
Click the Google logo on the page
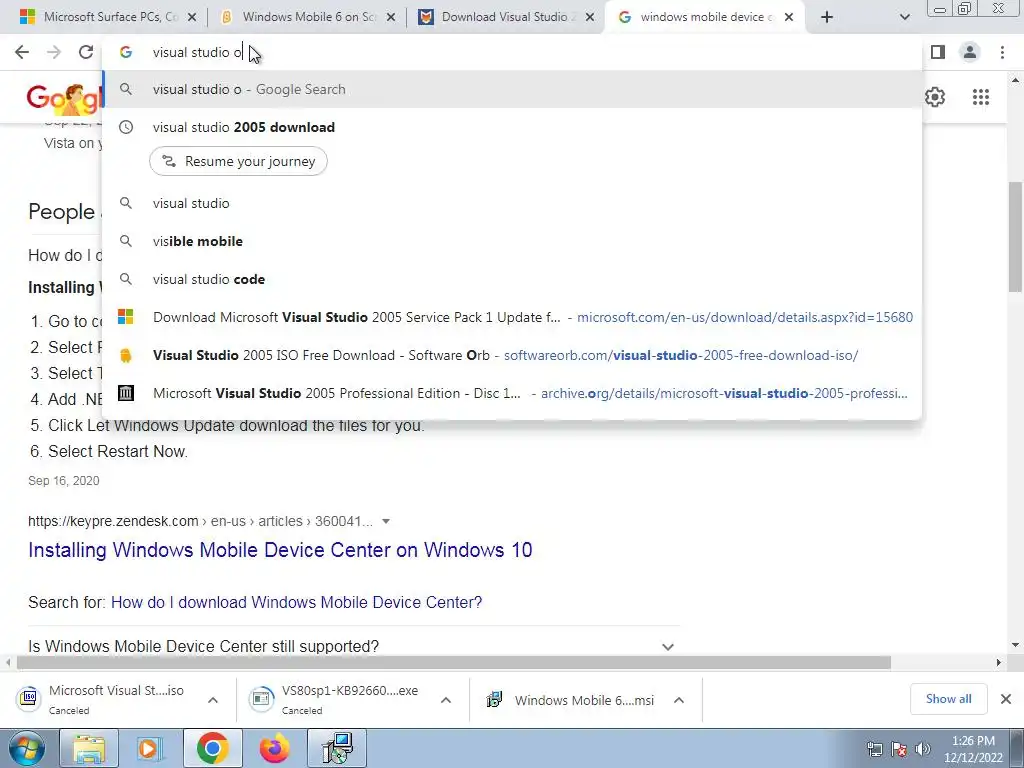[64, 98]
